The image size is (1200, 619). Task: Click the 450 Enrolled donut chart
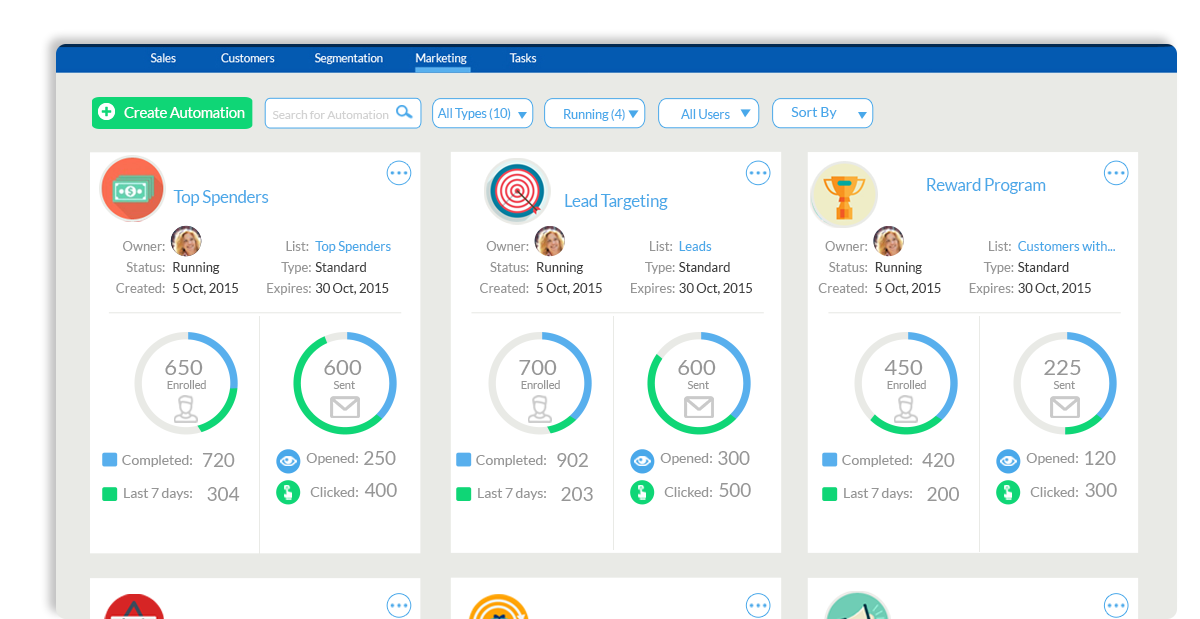pyautogui.click(x=906, y=383)
